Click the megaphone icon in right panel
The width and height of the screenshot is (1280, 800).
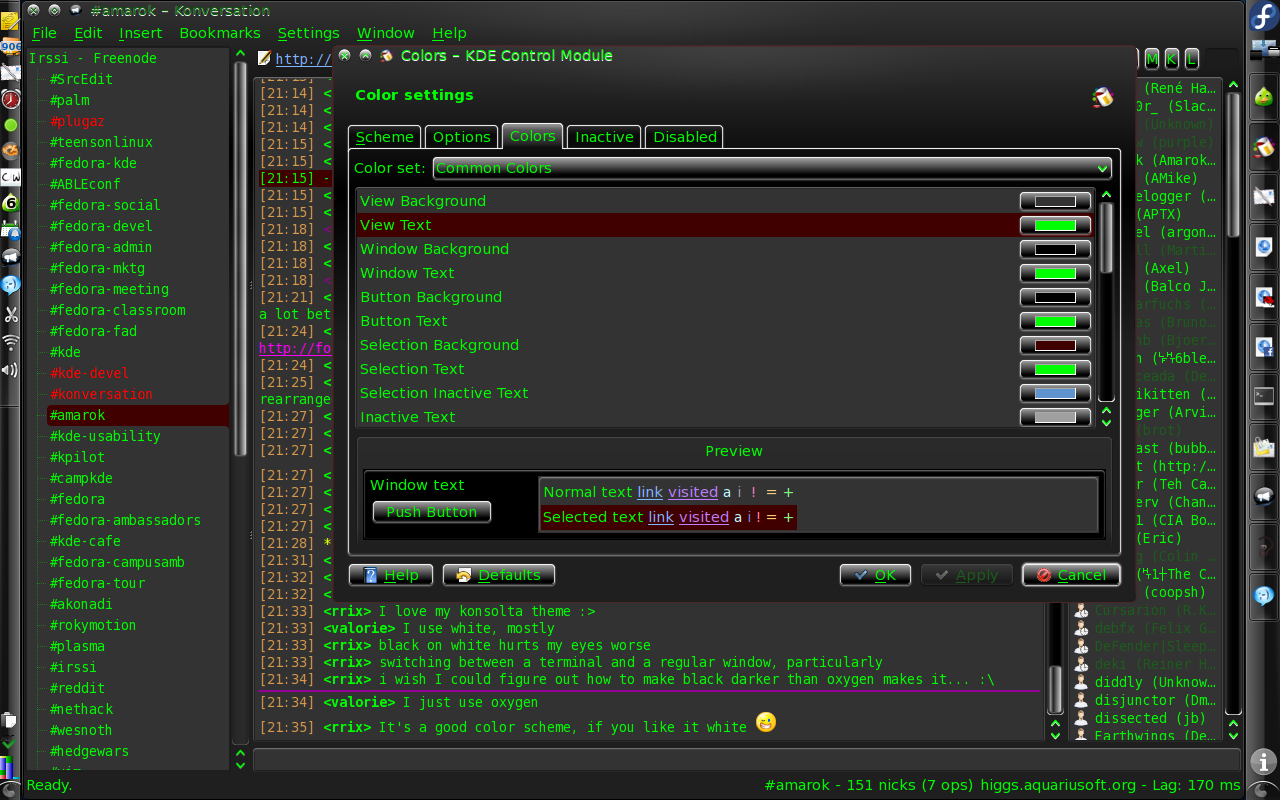tap(1263, 496)
